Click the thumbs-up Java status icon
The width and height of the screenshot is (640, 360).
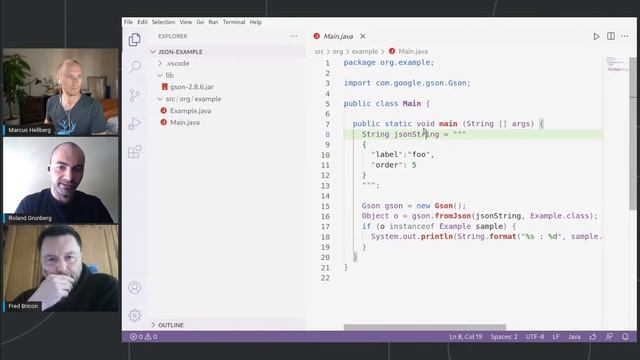[x=593, y=337]
